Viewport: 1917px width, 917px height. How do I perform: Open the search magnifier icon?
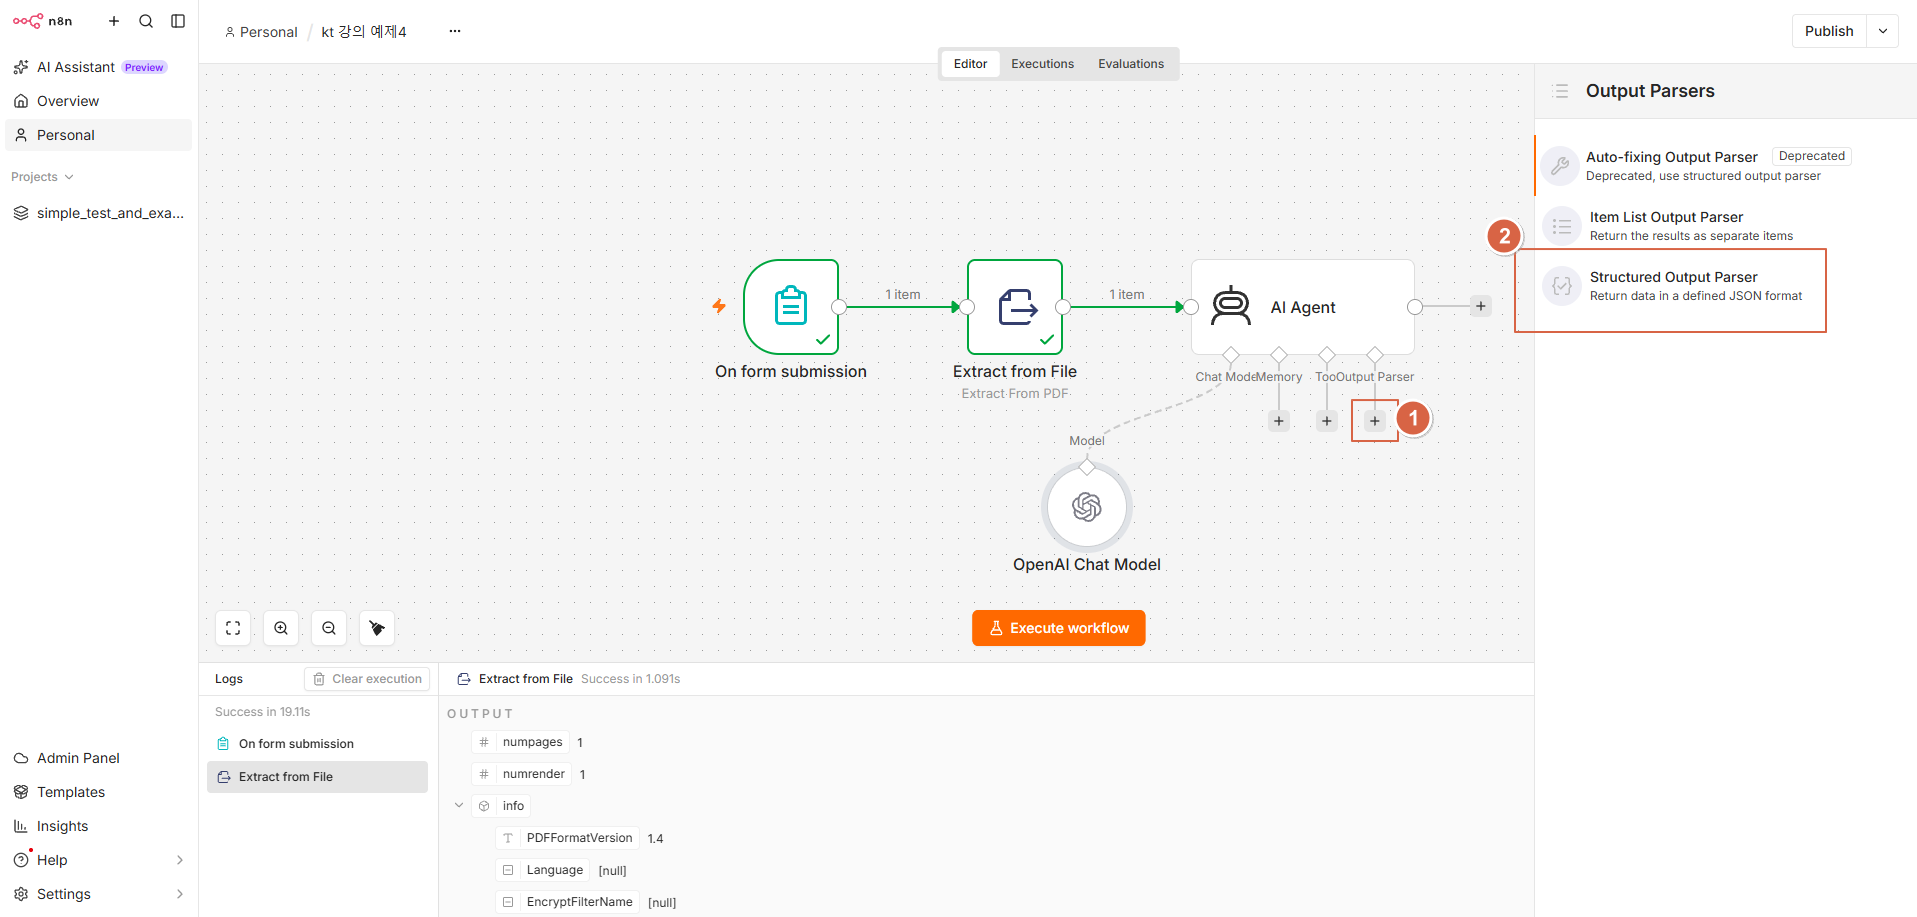[x=146, y=21]
